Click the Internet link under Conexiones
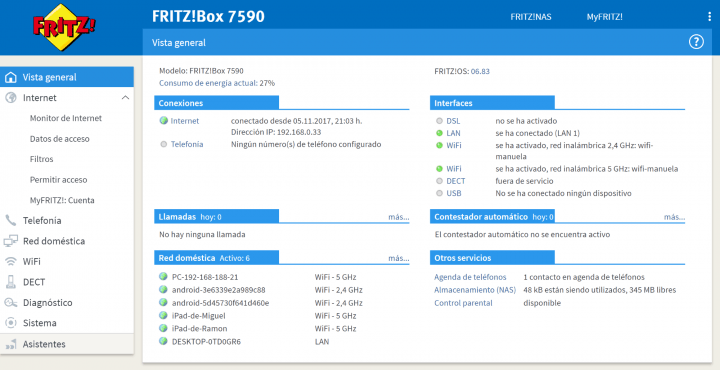Image resolution: width=720 pixels, height=370 pixels. 185,121
